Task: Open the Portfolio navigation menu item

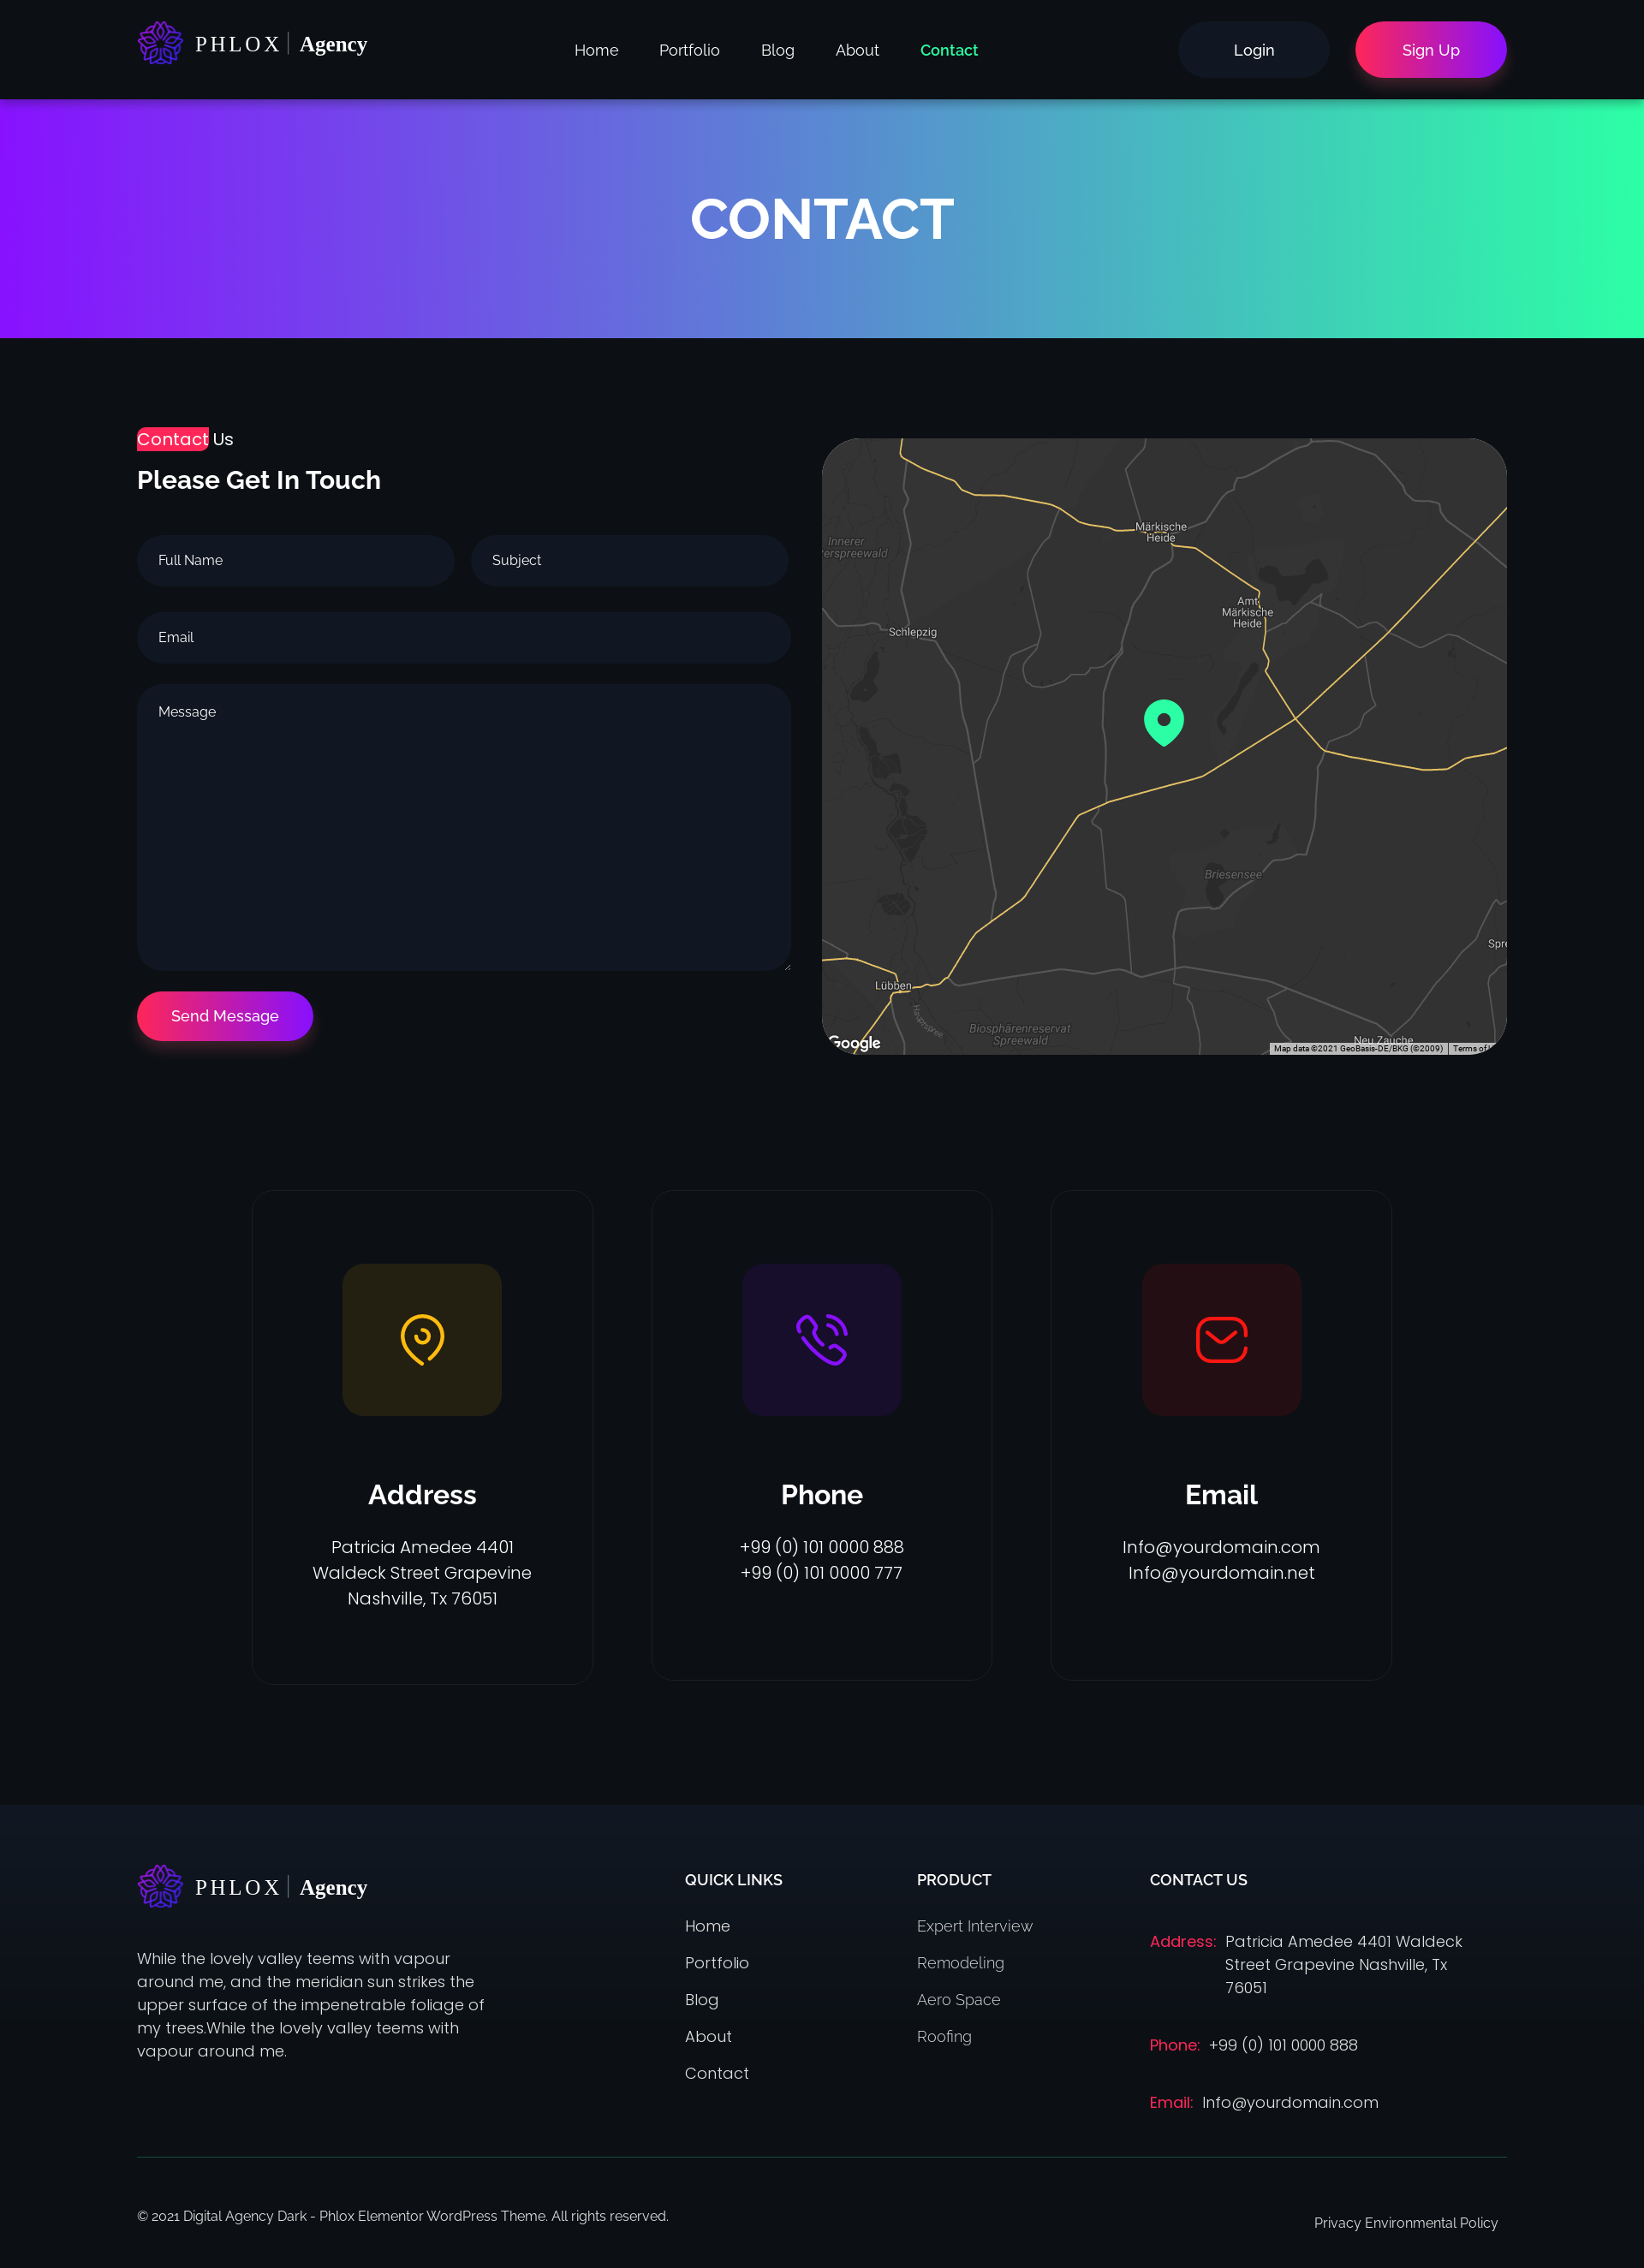Action: tap(689, 50)
